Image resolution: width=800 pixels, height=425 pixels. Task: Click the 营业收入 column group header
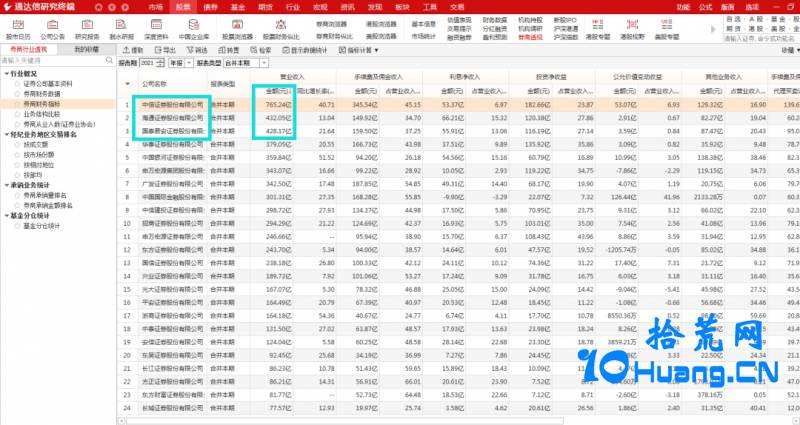[293, 77]
